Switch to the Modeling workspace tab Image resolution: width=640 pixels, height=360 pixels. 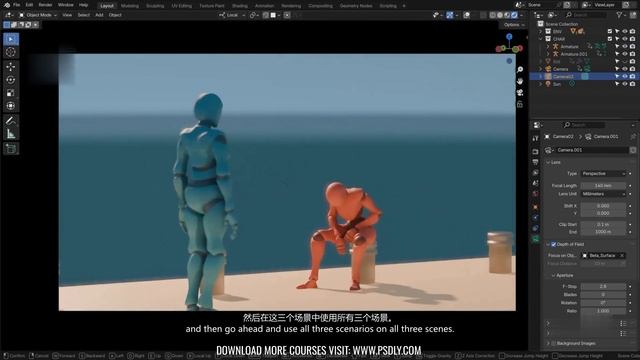click(130, 6)
